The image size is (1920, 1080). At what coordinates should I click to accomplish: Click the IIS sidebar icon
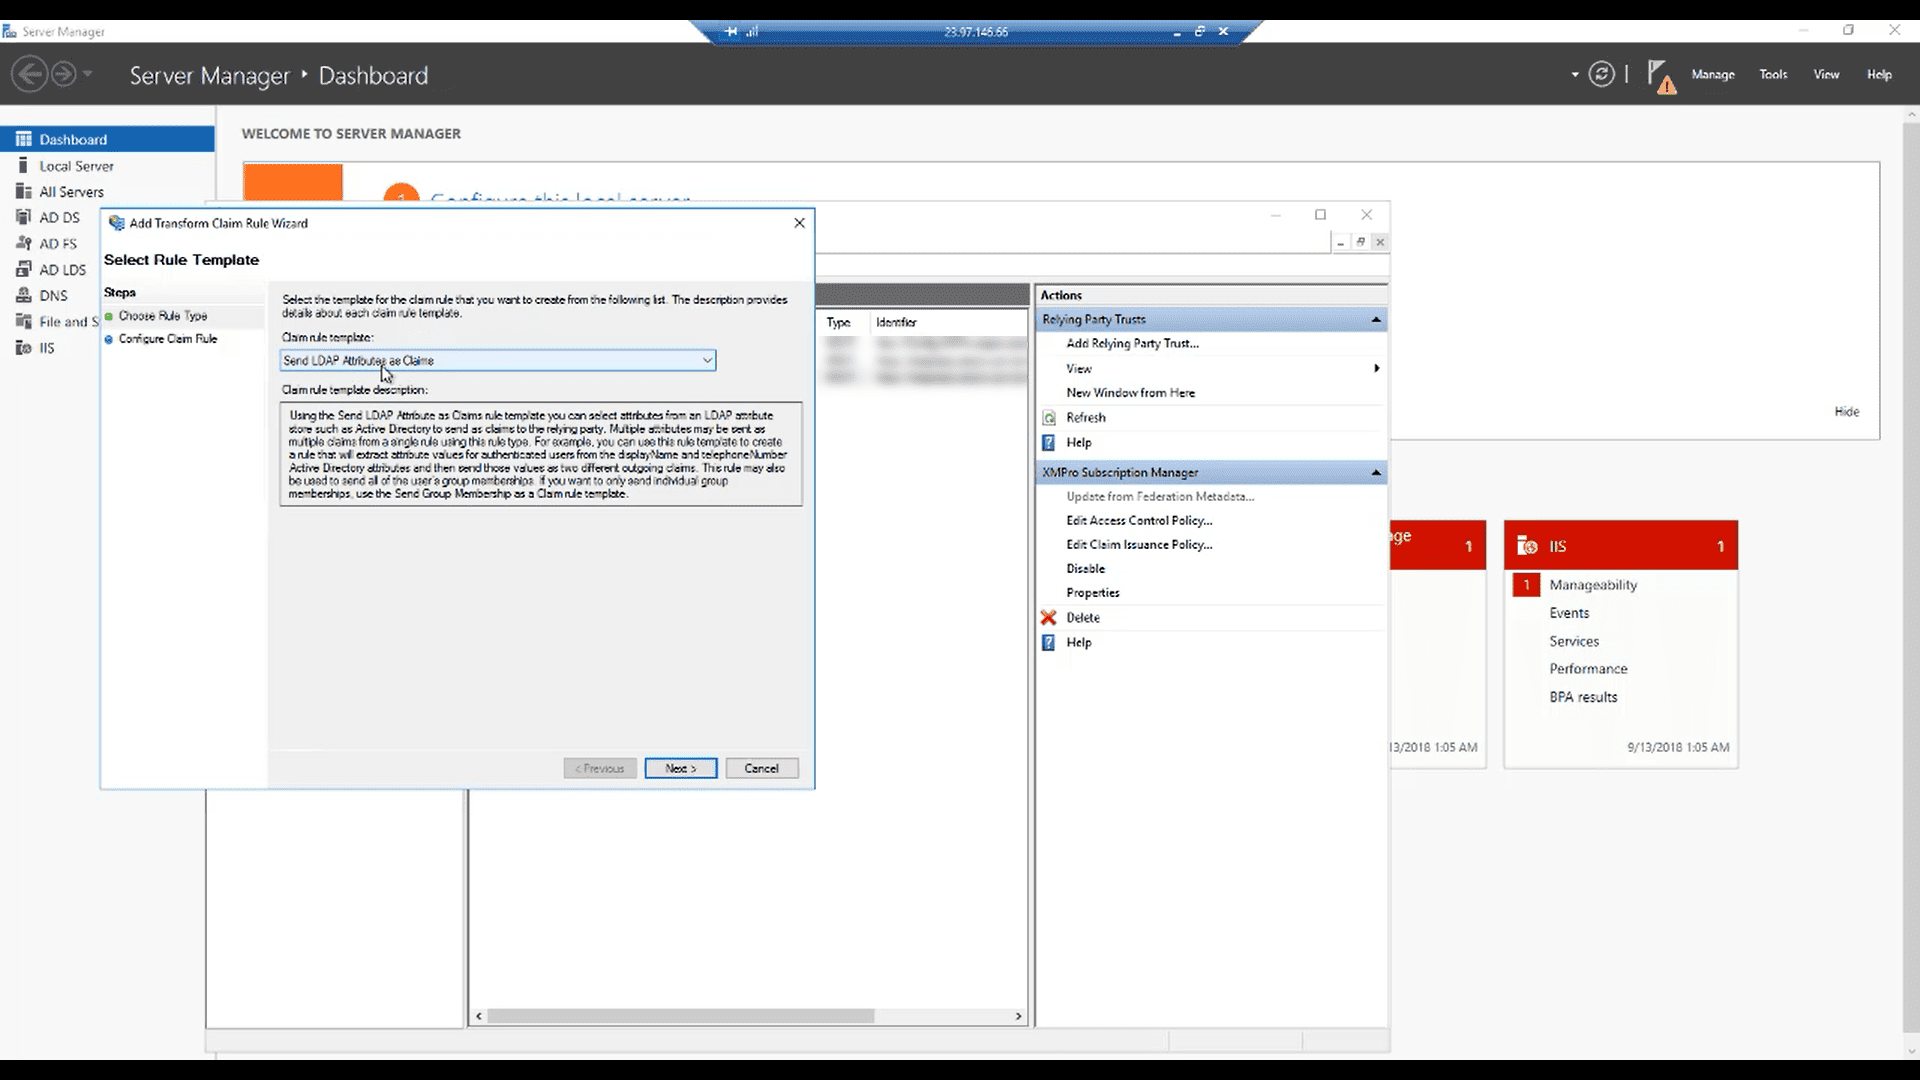24,347
